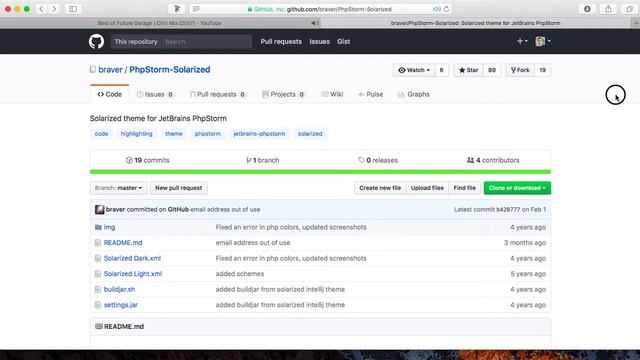This screenshot has width=640, height=360.
Task: Open the GitHub home logo
Action: [96, 42]
